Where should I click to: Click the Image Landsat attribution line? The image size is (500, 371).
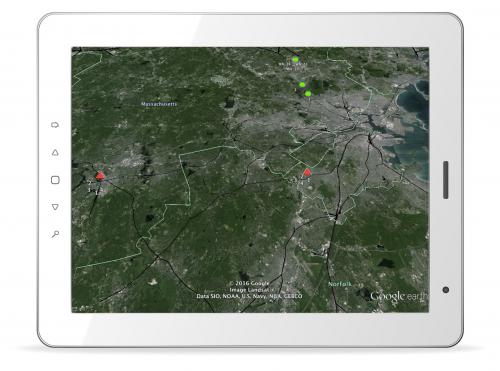[x=249, y=290]
